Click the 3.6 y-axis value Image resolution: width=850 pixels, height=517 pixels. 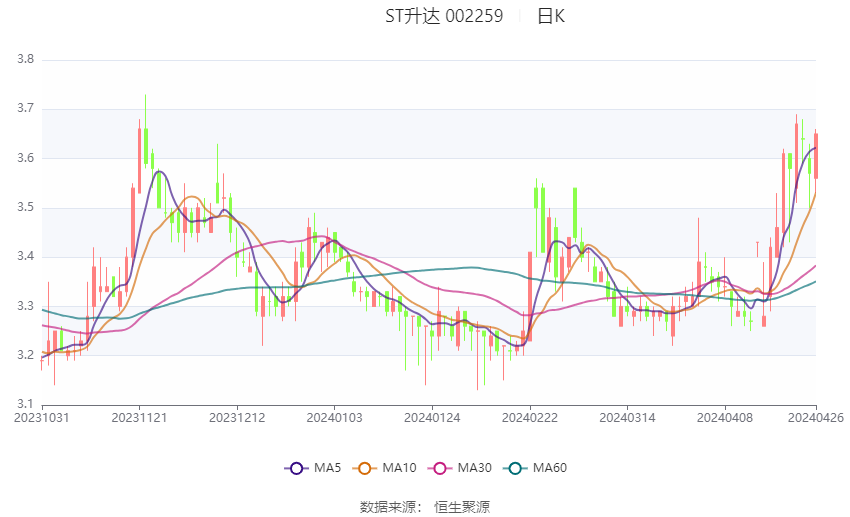[x=25, y=158]
